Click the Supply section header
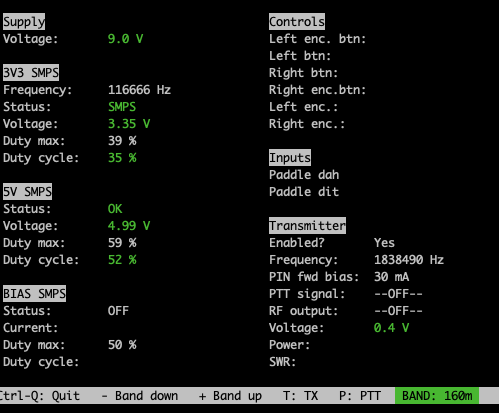Image resolution: width=499 pixels, height=413 pixels. (24, 22)
